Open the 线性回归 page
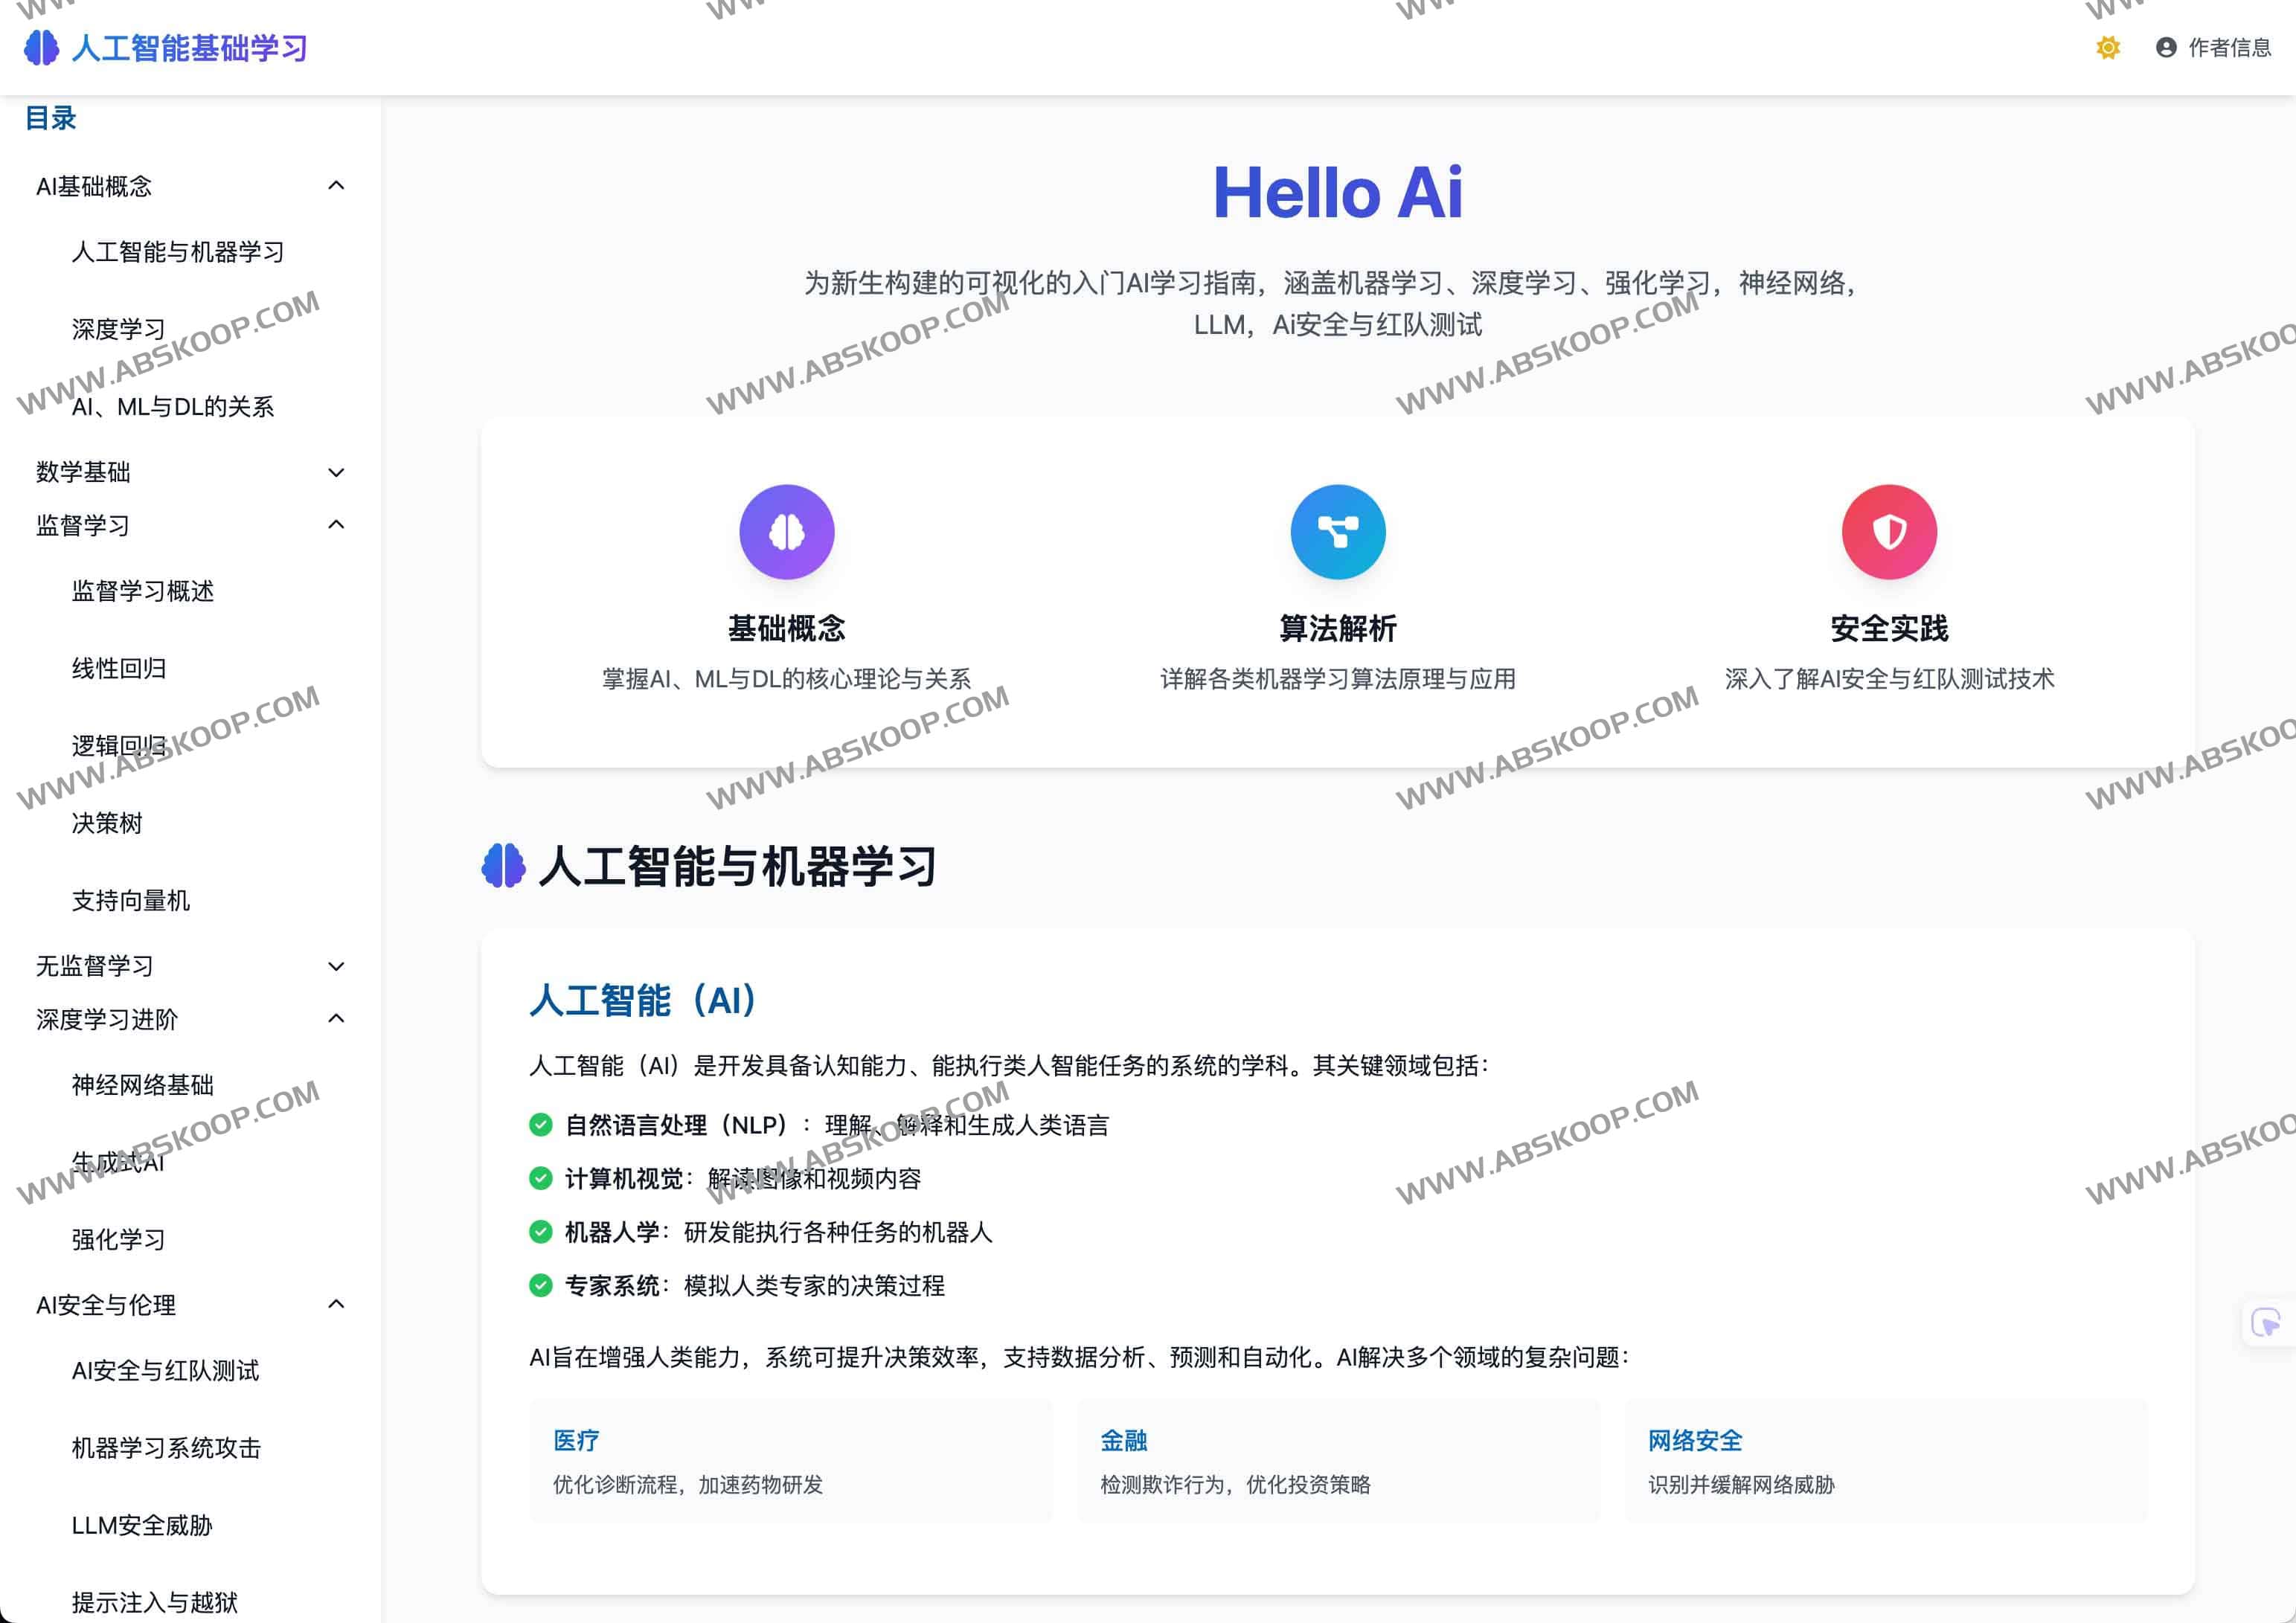Image resolution: width=2296 pixels, height=1623 pixels. 120,669
